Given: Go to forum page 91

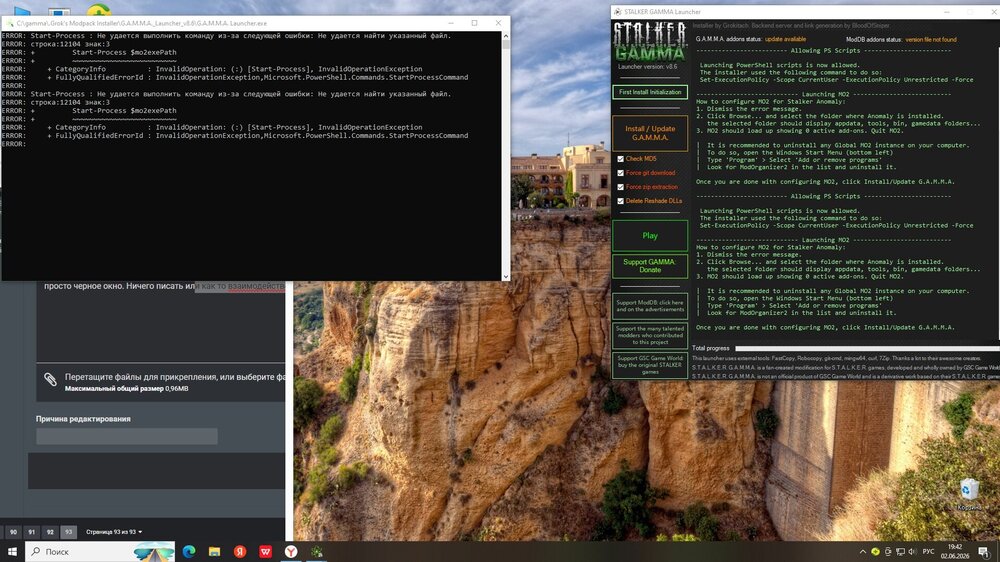Looking at the screenshot, I should coord(31,531).
